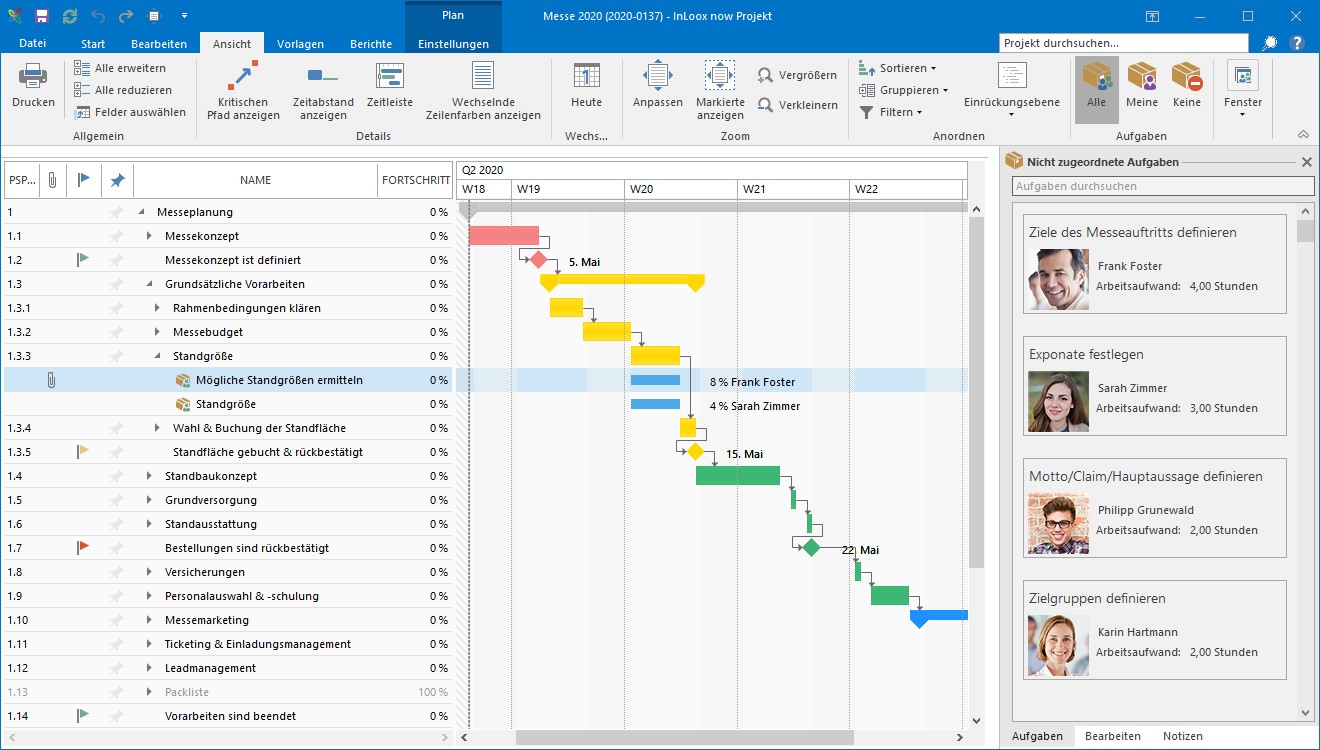The width and height of the screenshot is (1320, 750).
Task: Switch to the Start ribbon tab
Action: tap(93, 44)
